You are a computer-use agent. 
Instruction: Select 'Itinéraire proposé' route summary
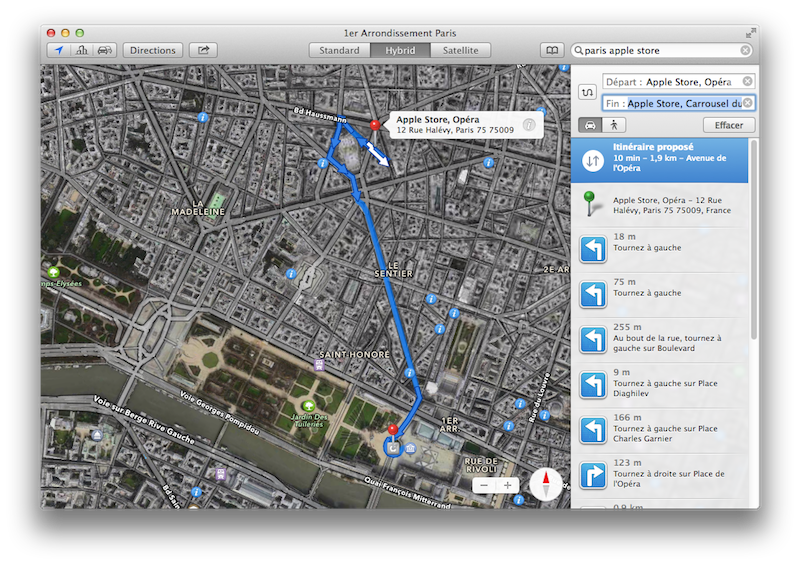pos(659,160)
